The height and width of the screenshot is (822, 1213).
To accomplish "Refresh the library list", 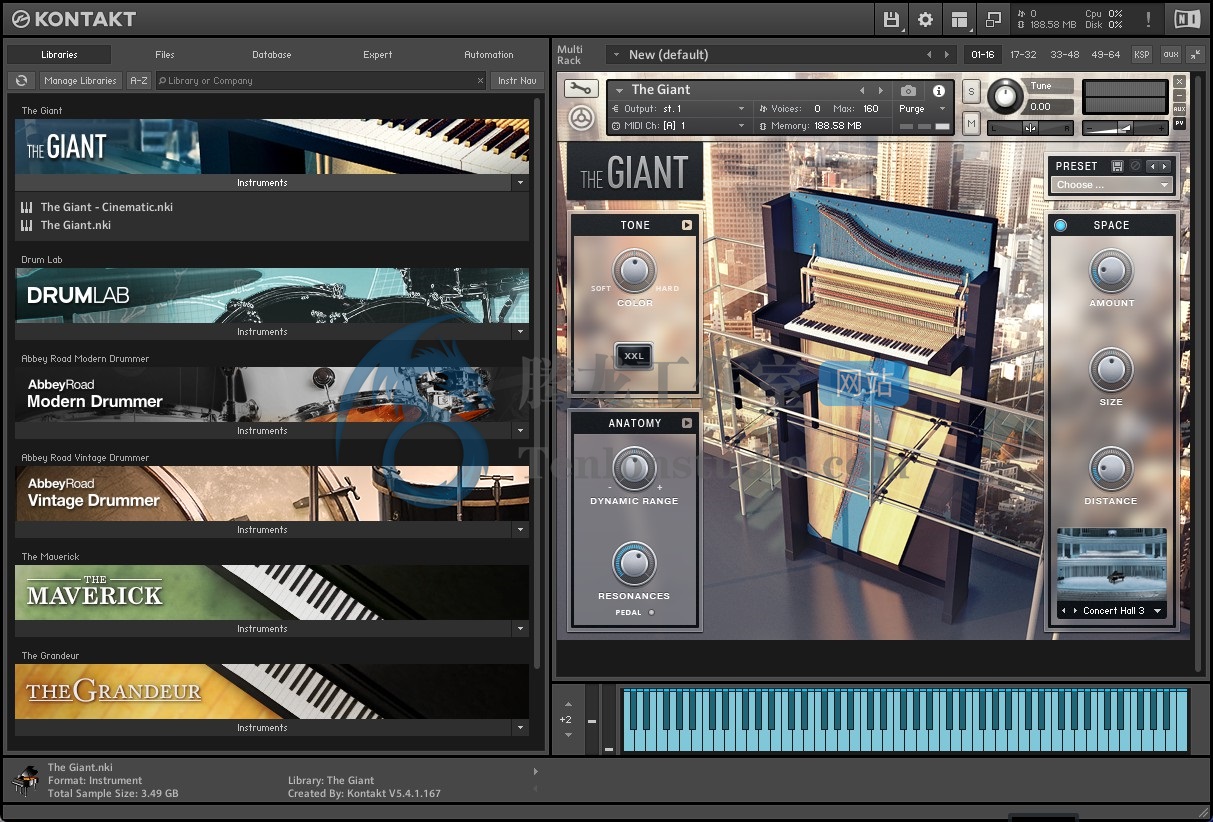I will pos(20,81).
